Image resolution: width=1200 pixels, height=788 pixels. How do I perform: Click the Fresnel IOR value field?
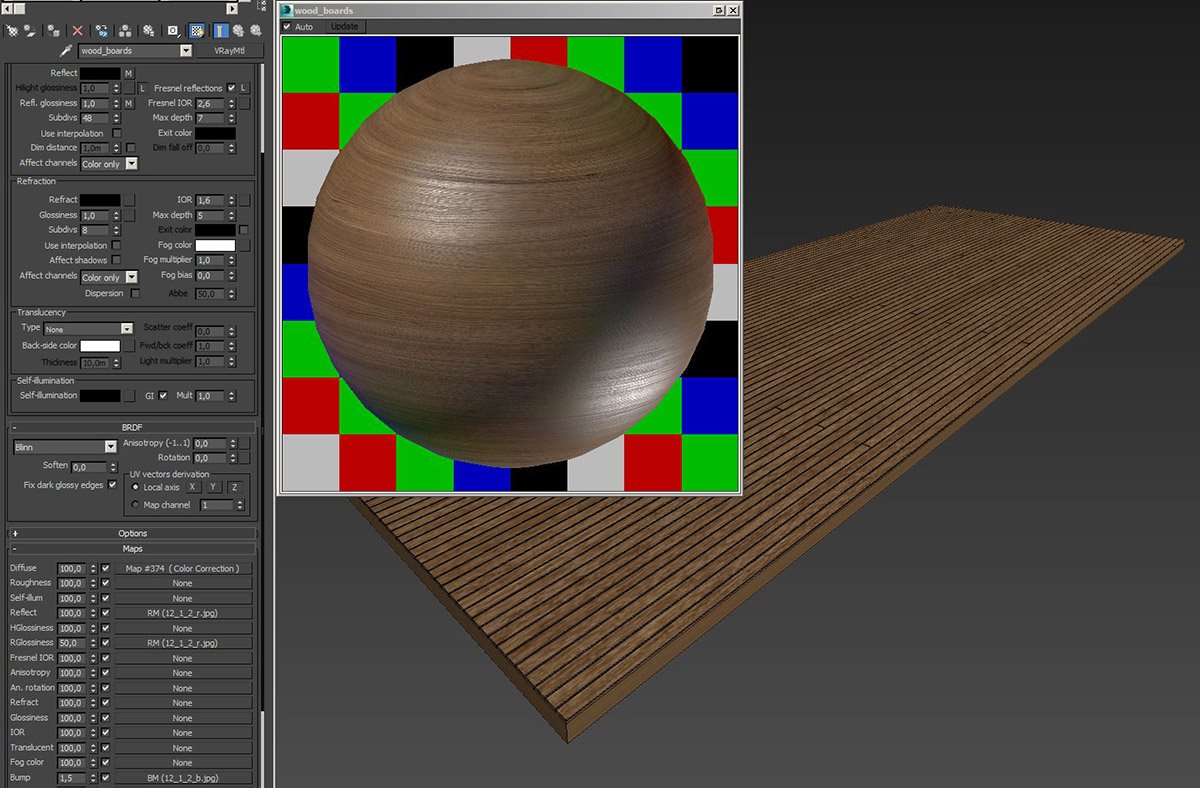tap(207, 103)
